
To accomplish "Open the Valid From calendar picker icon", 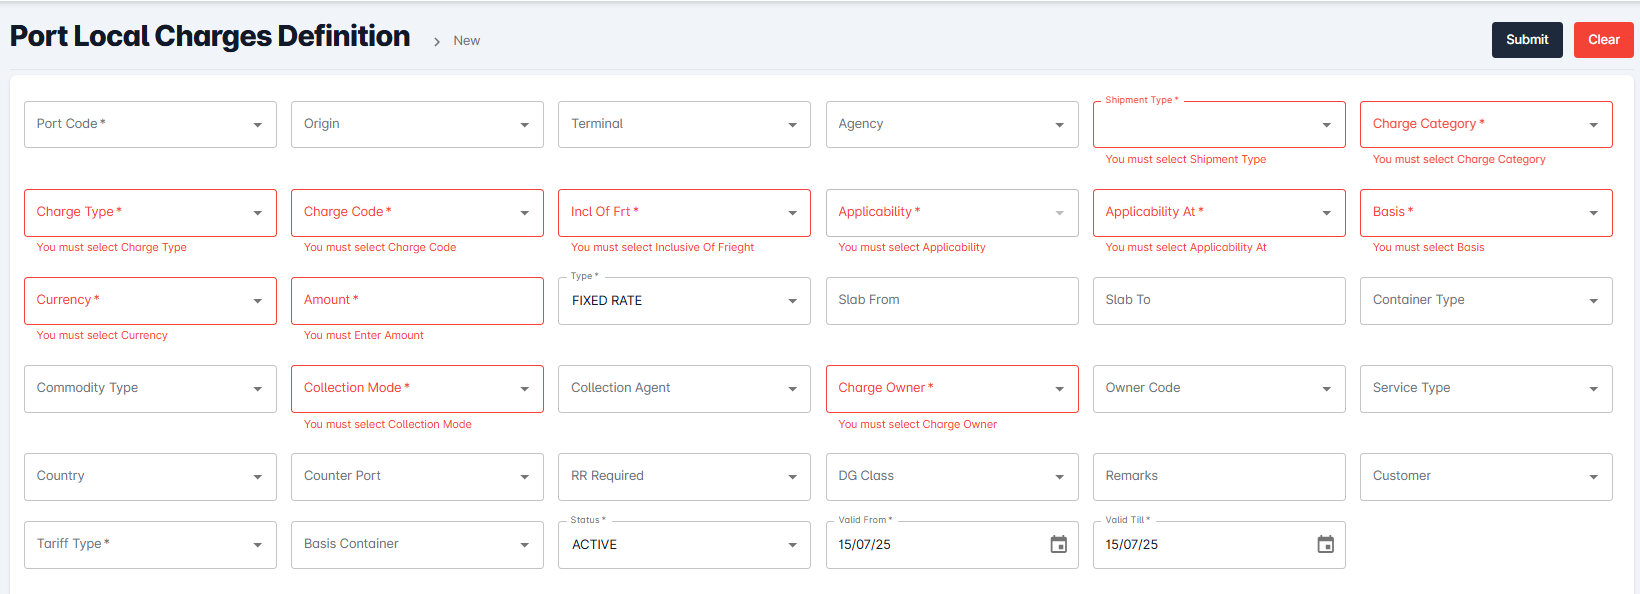I will coord(1058,545).
